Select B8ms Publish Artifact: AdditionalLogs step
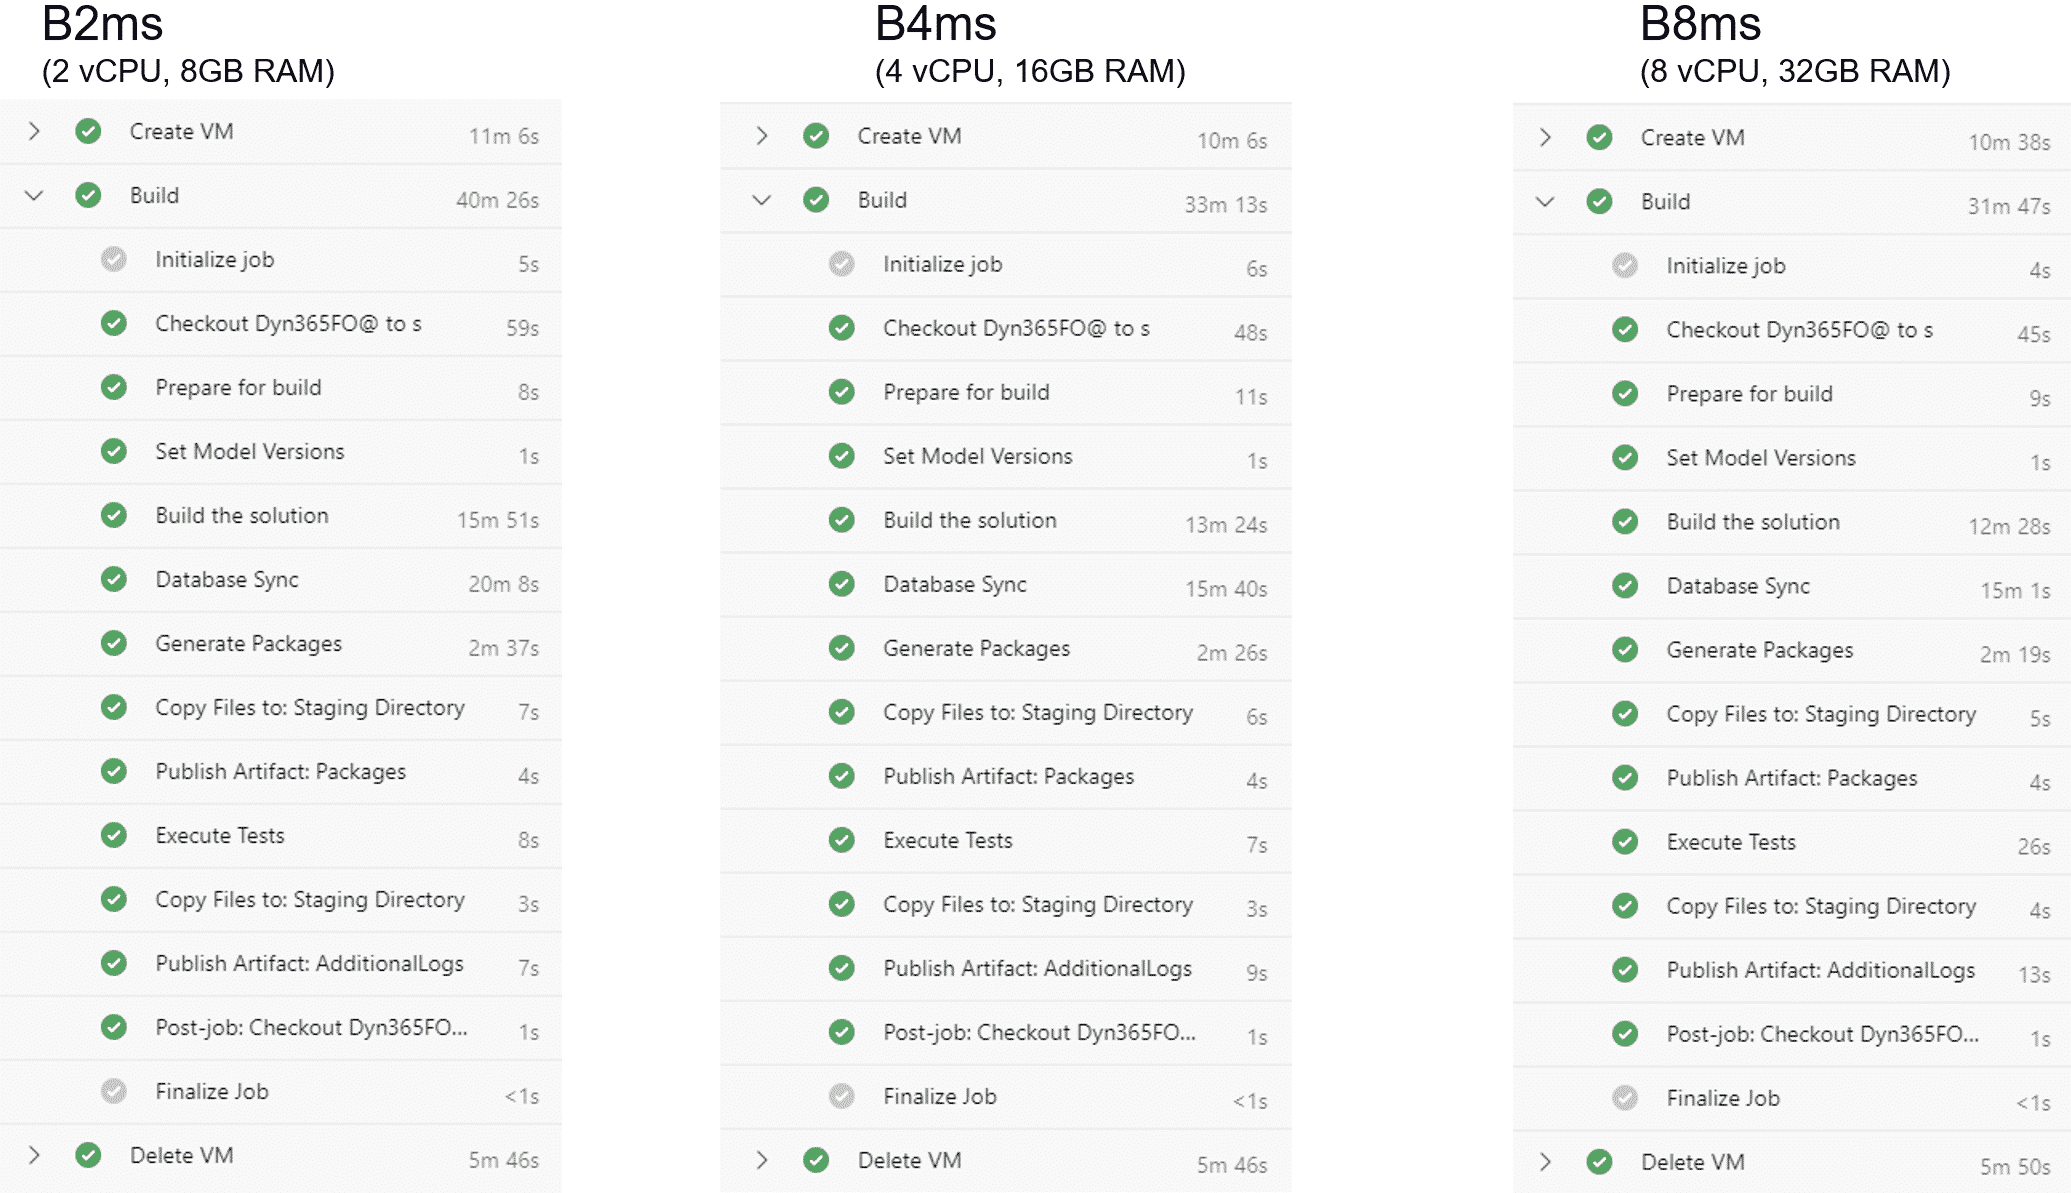 (1791, 970)
